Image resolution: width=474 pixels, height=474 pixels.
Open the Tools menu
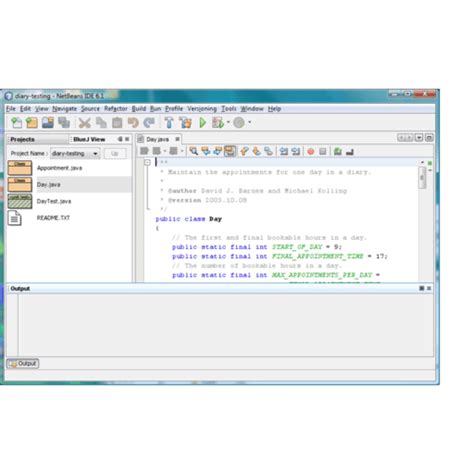pos(229,109)
